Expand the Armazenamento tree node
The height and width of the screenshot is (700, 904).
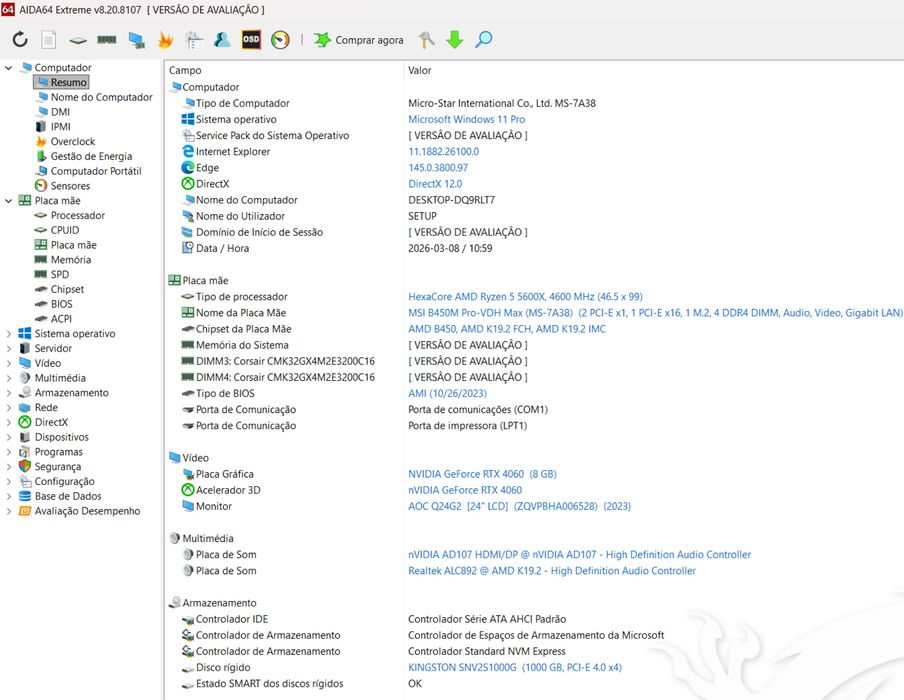click(x=9, y=393)
